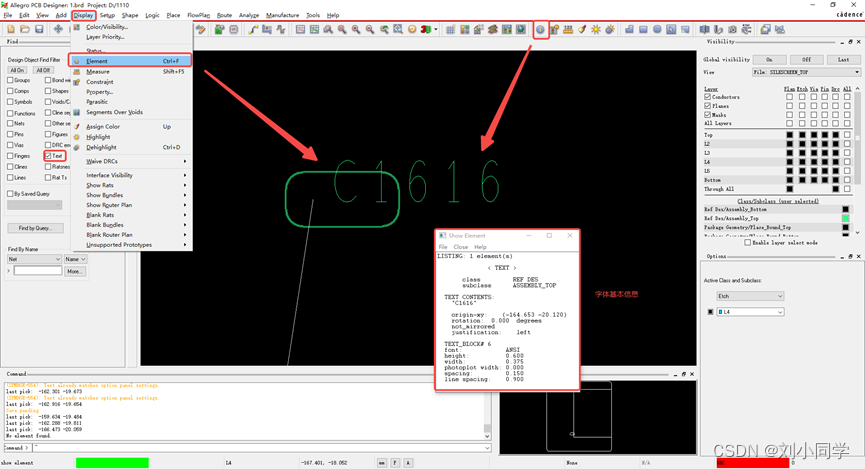Click the Global visibility Off button
Screen dimensions: 865x469
pos(806,59)
